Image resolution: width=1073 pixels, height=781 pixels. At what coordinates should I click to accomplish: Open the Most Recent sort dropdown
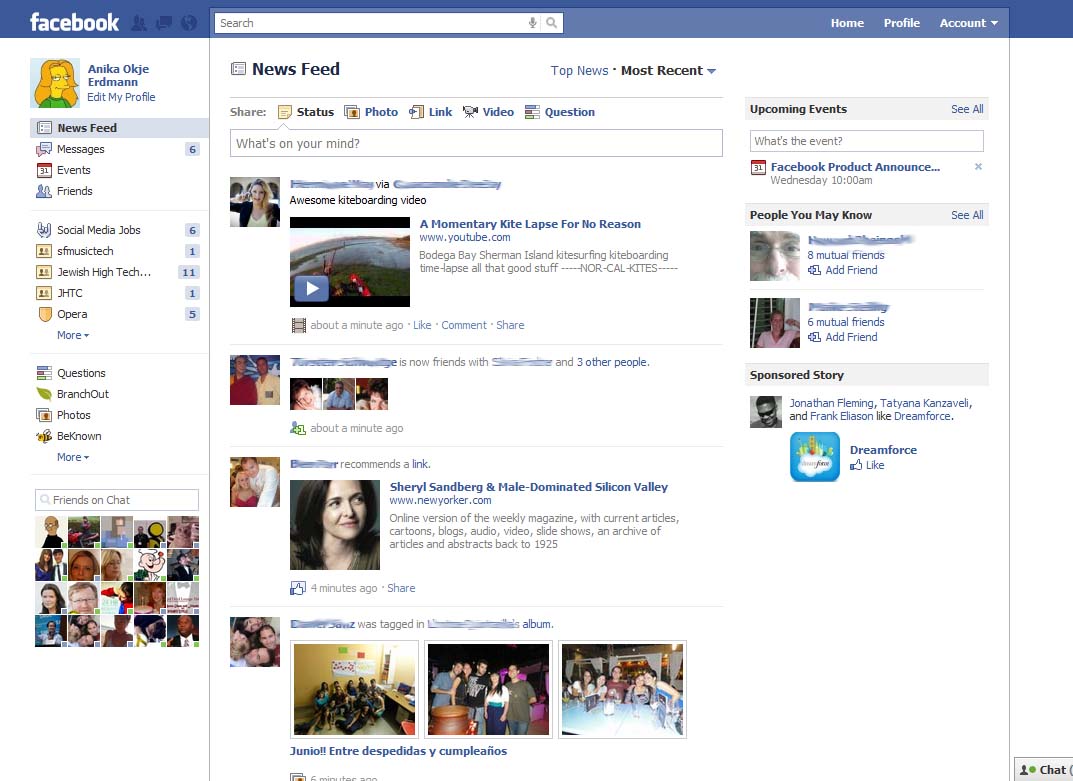[668, 71]
